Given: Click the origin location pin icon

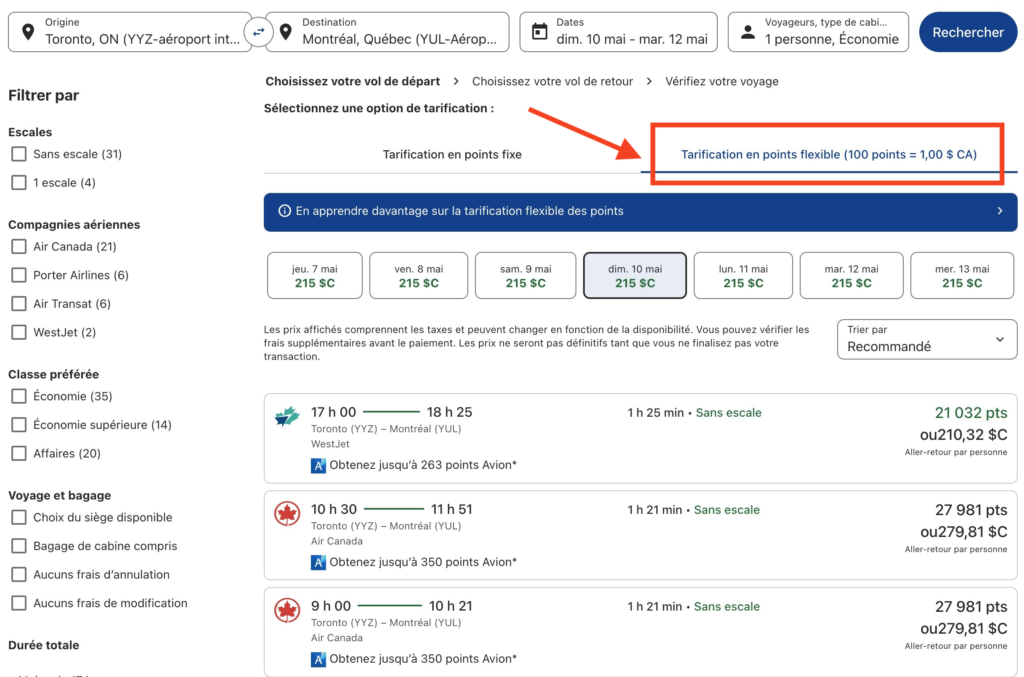Looking at the screenshot, I should coord(27,32).
